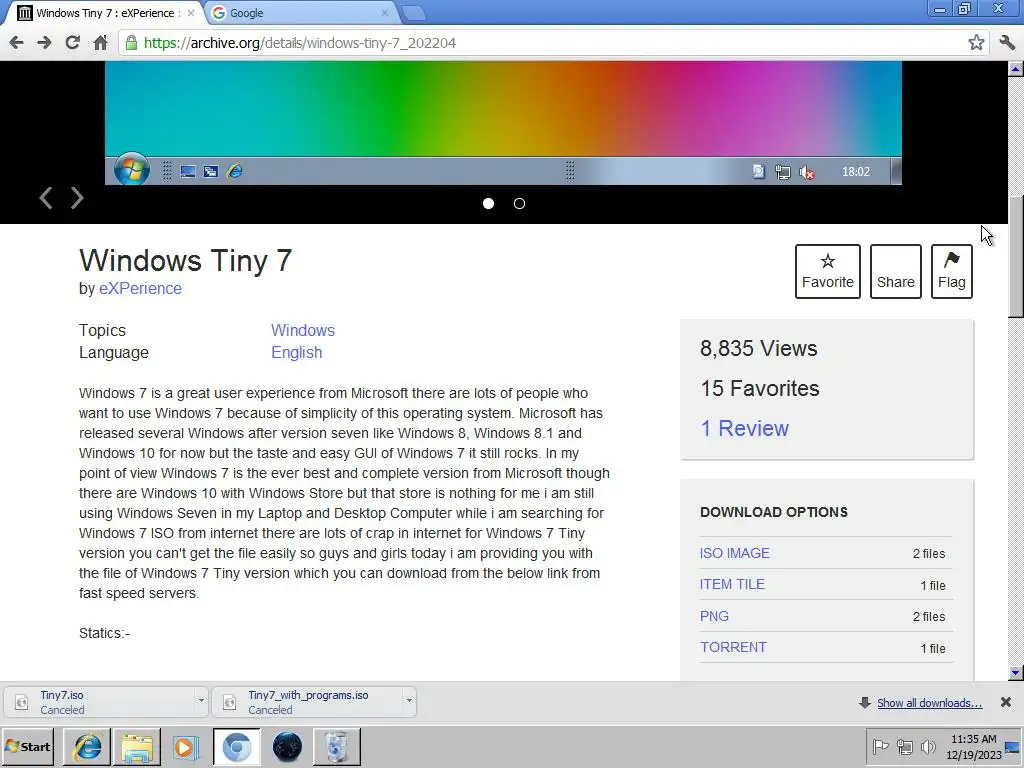1024x768 pixels.
Task: Go forward in browser history
Action: click(x=44, y=43)
